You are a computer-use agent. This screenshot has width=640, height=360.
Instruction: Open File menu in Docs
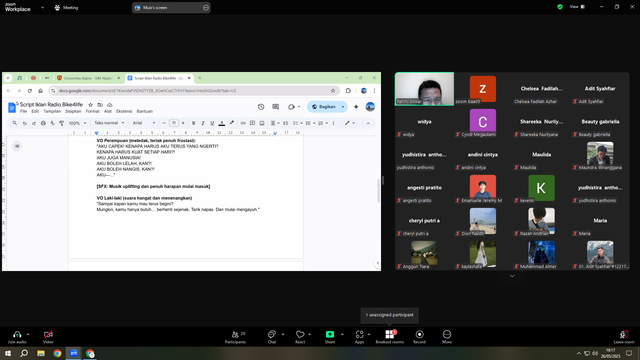pos(23,111)
